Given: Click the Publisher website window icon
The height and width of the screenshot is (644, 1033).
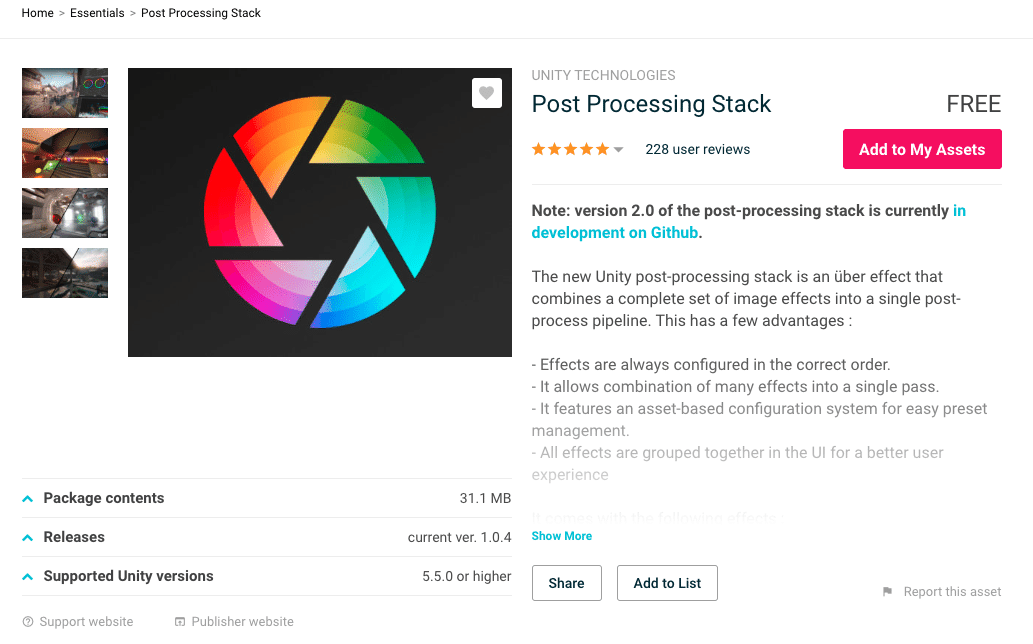Looking at the screenshot, I should [x=180, y=622].
